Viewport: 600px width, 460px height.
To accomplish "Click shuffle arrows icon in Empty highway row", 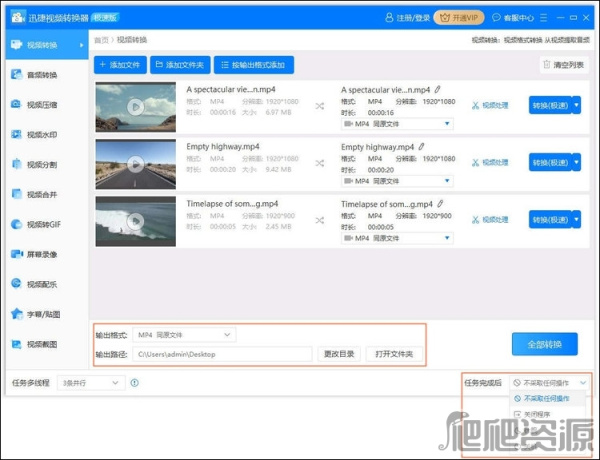I will (320, 163).
